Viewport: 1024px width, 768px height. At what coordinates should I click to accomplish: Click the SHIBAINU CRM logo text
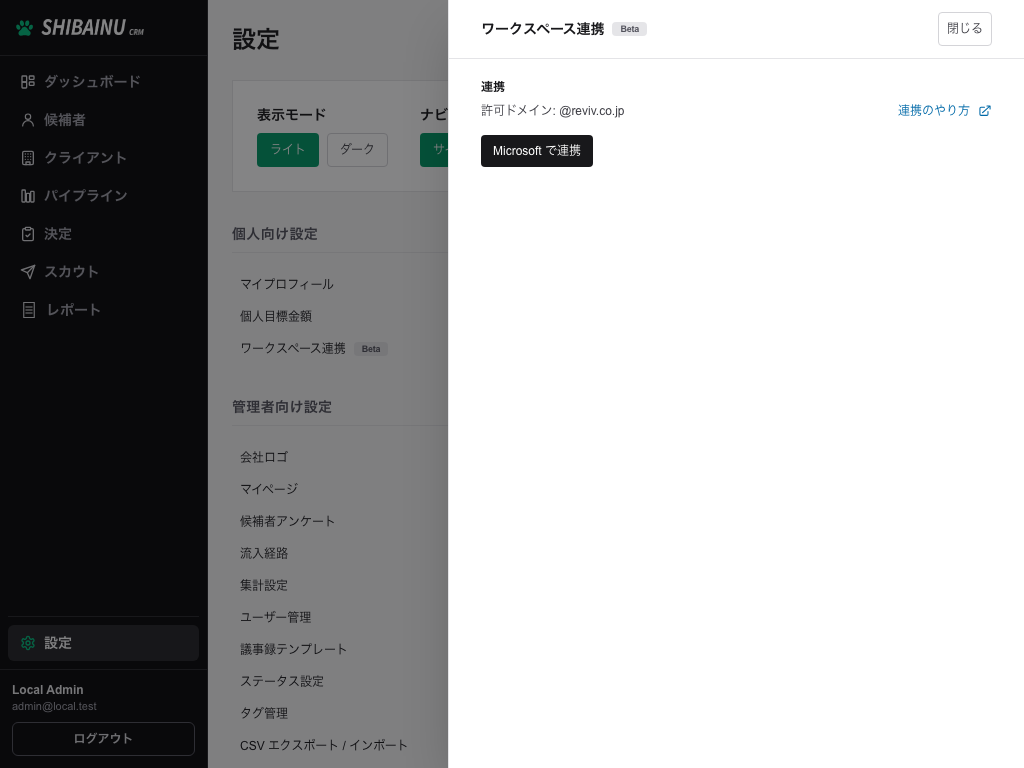point(92,28)
